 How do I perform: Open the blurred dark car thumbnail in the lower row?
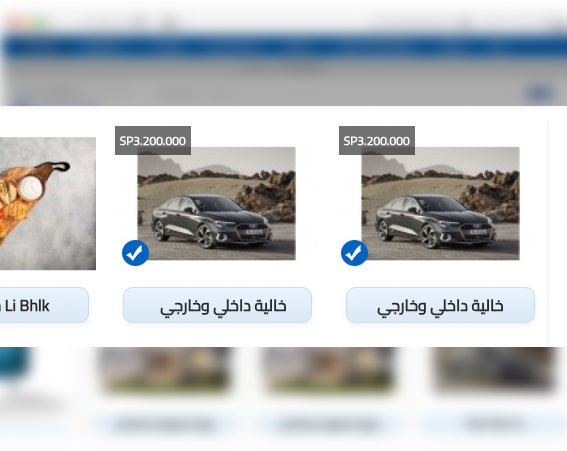point(495,370)
